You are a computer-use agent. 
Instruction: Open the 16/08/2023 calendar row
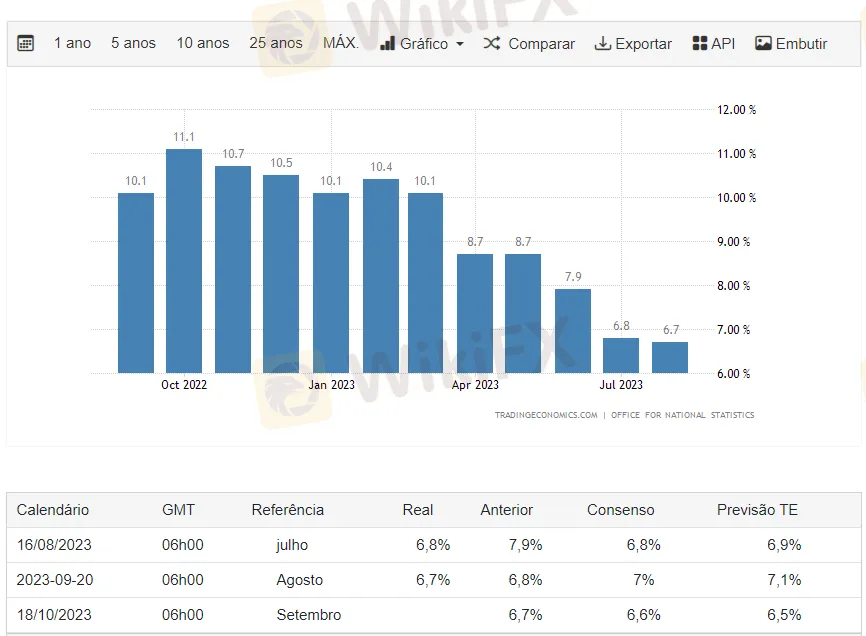tap(54, 545)
